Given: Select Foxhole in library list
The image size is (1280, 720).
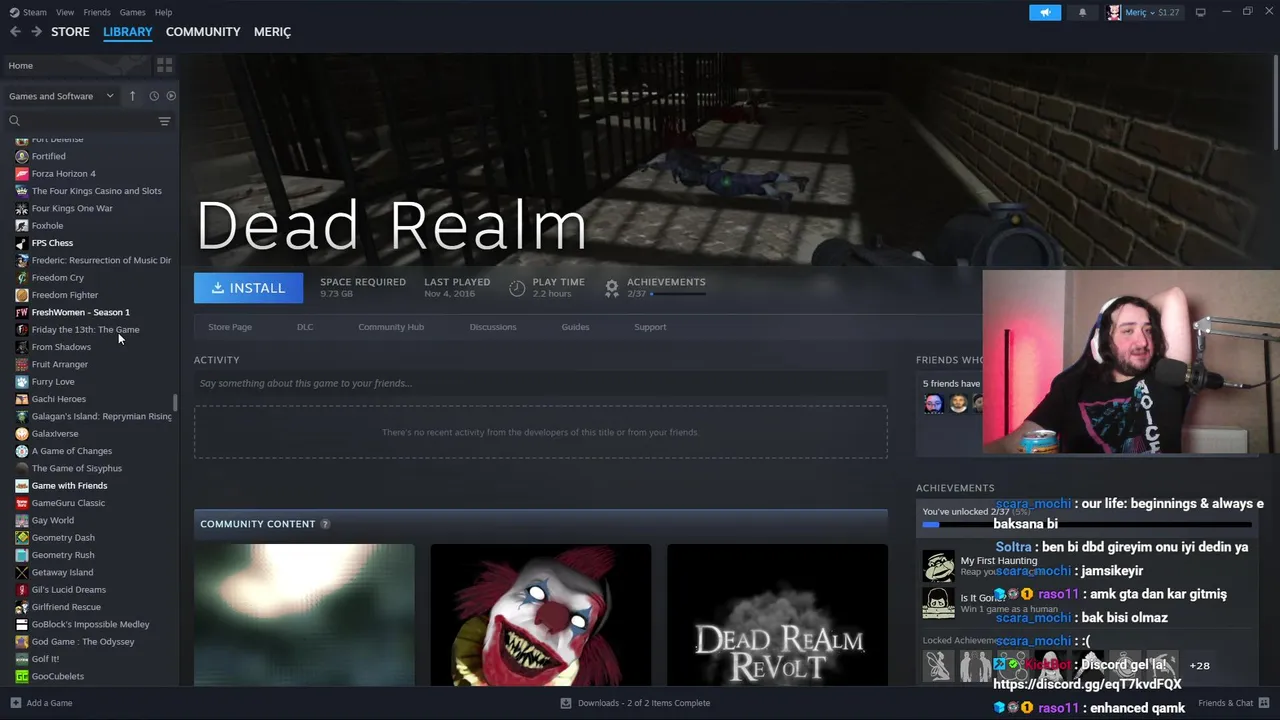Looking at the screenshot, I should [47, 226].
